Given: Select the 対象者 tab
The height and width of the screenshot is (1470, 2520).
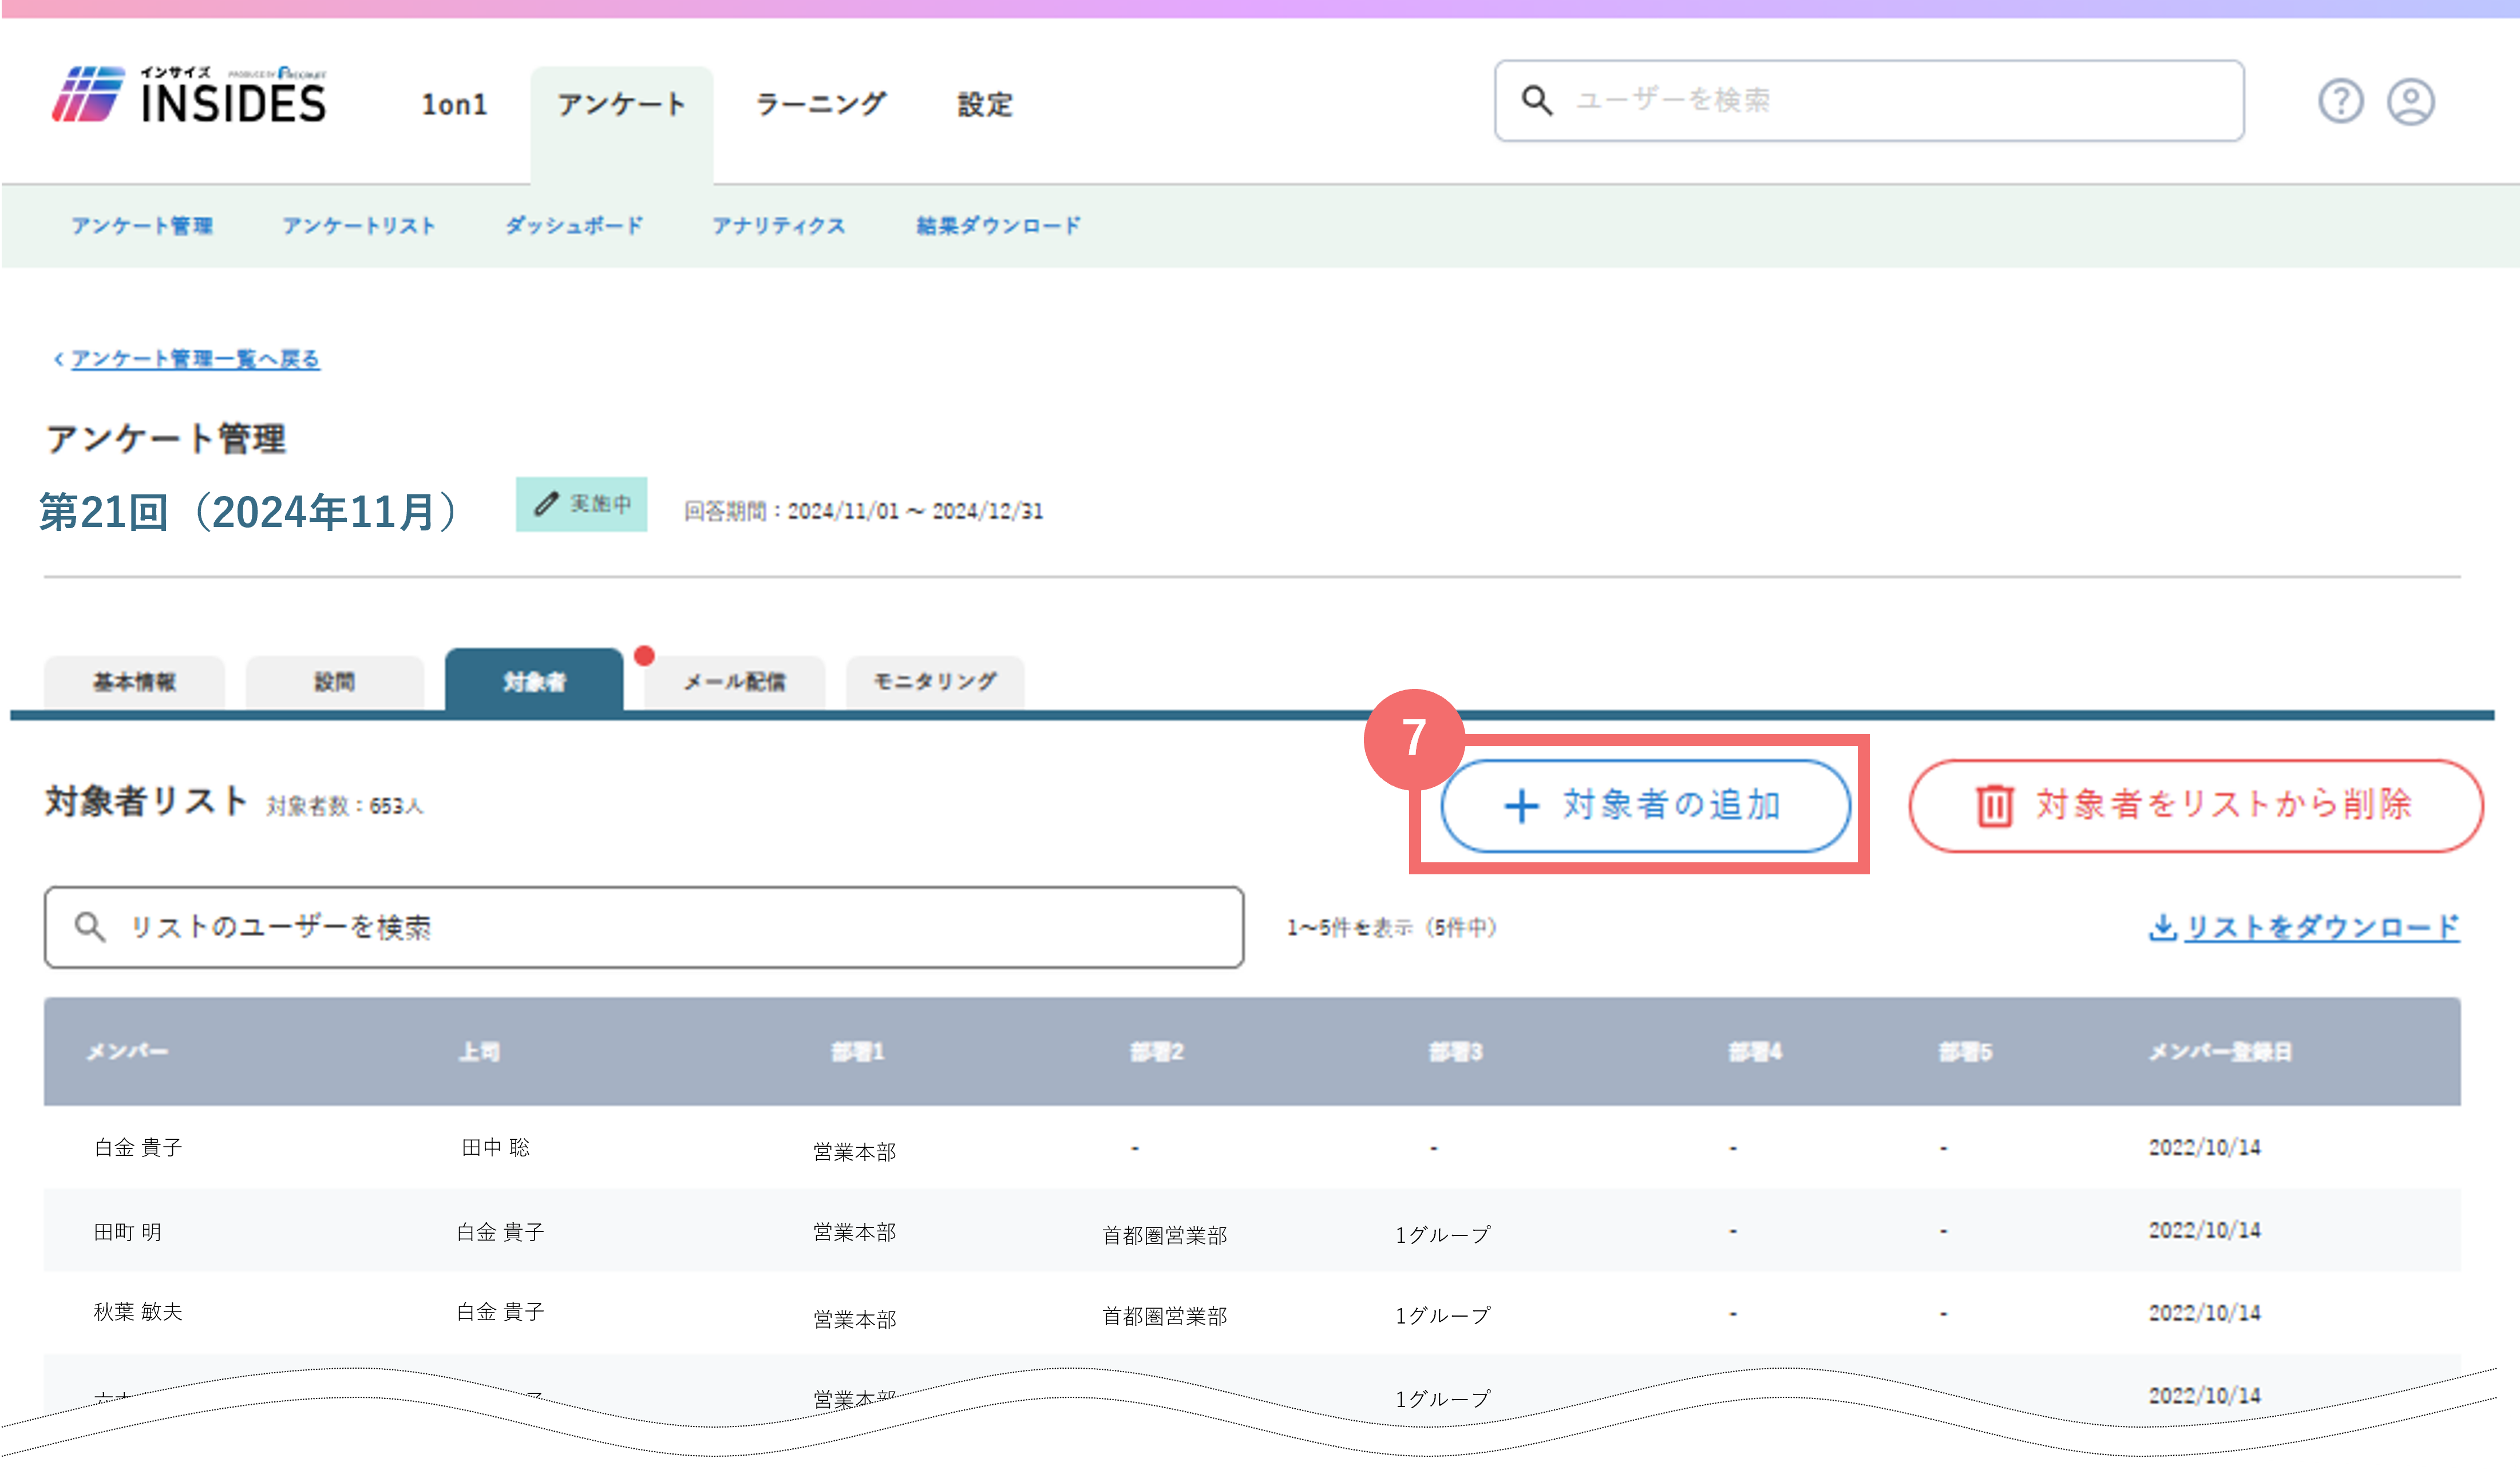Looking at the screenshot, I should [534, 681].
